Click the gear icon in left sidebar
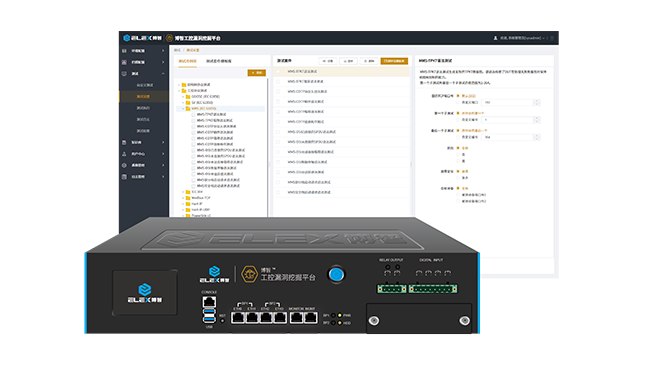Screen dimensions: 658x368 124,165
